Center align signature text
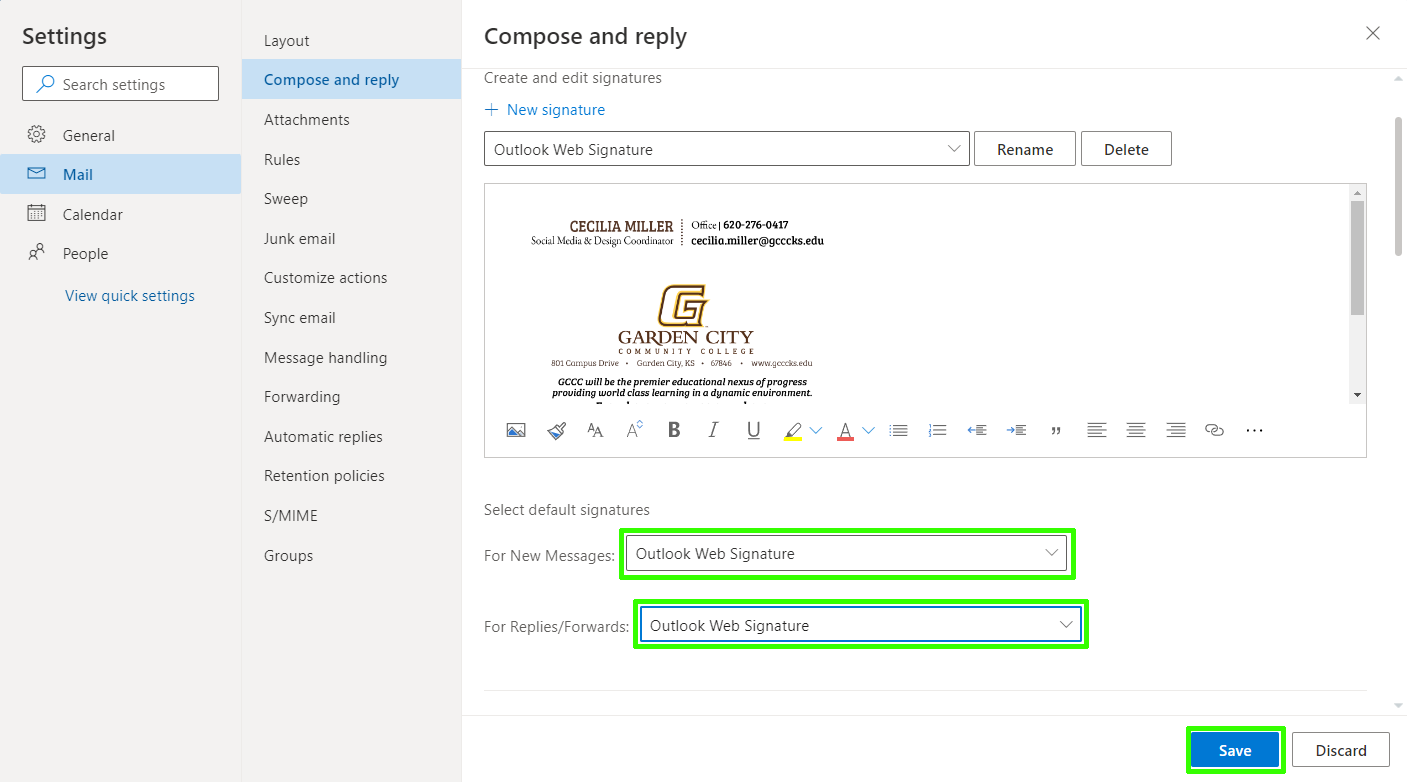Screen dimensions: 1407x782 tap(1136, 430)
